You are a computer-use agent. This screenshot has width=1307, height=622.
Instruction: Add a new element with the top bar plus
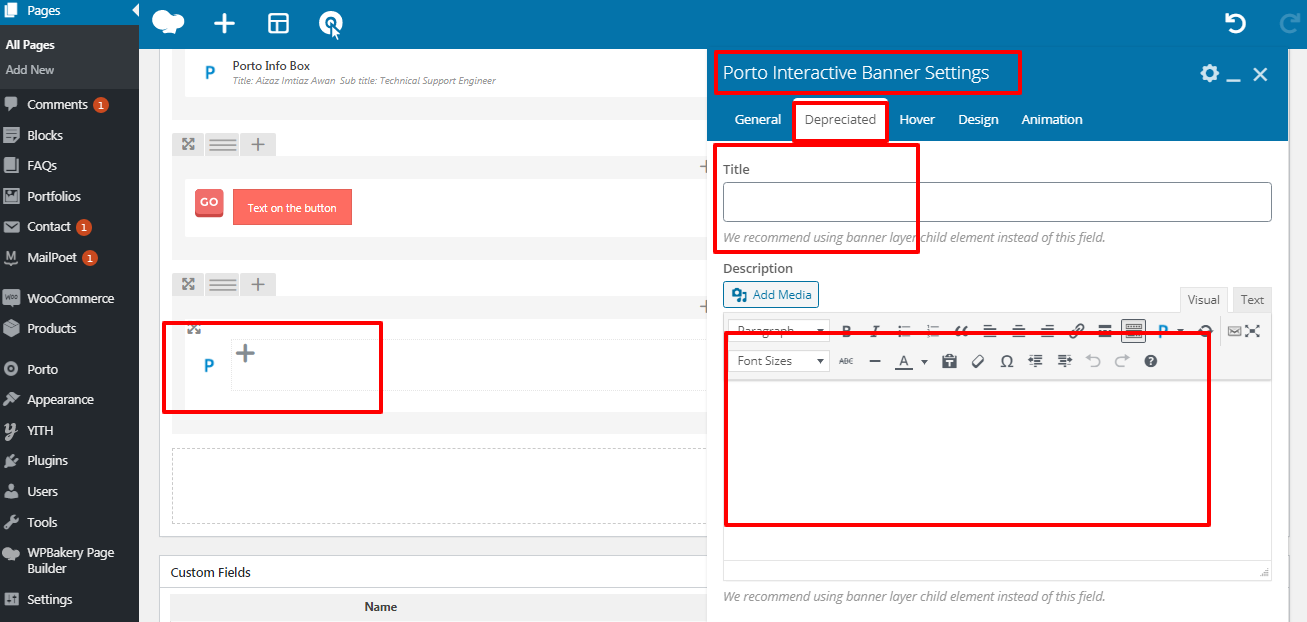[225, 24]
